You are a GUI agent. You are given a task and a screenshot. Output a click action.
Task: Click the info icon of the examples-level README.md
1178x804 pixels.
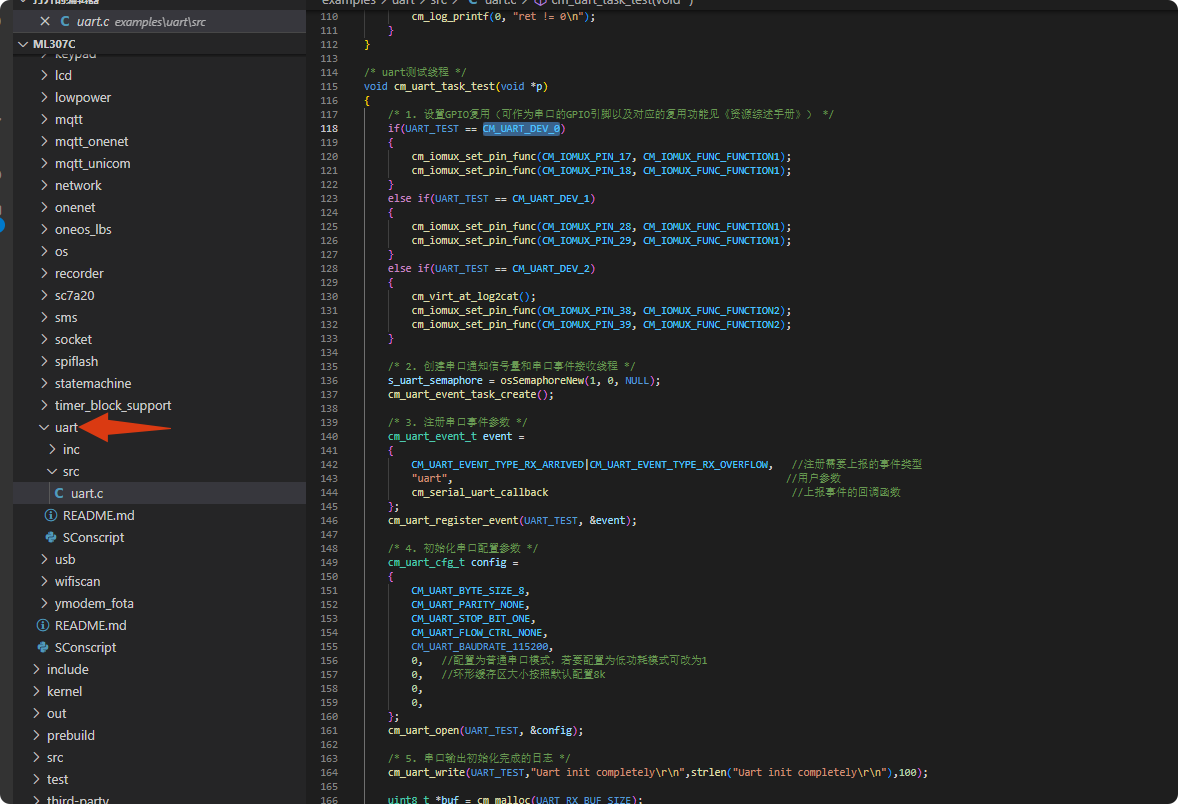(43, 625)
